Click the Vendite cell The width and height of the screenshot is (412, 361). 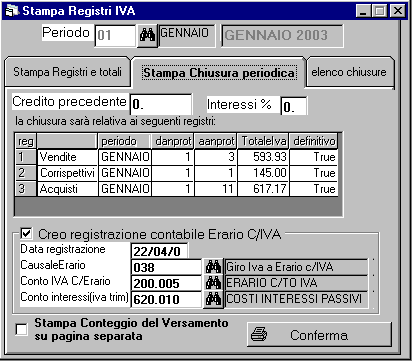point(67,157)
